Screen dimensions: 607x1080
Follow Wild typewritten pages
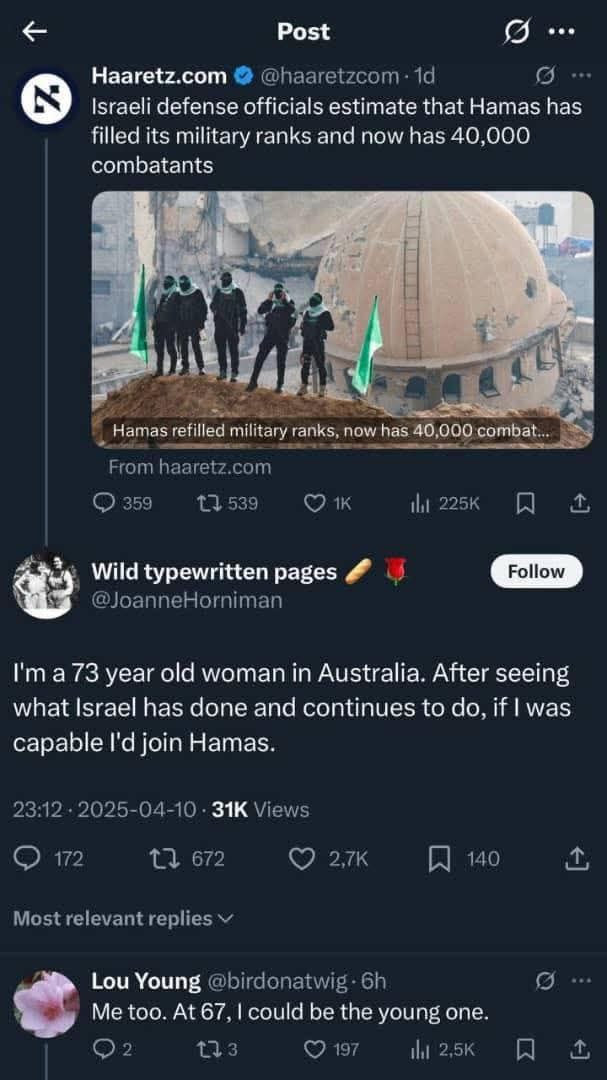click(536, 571)
